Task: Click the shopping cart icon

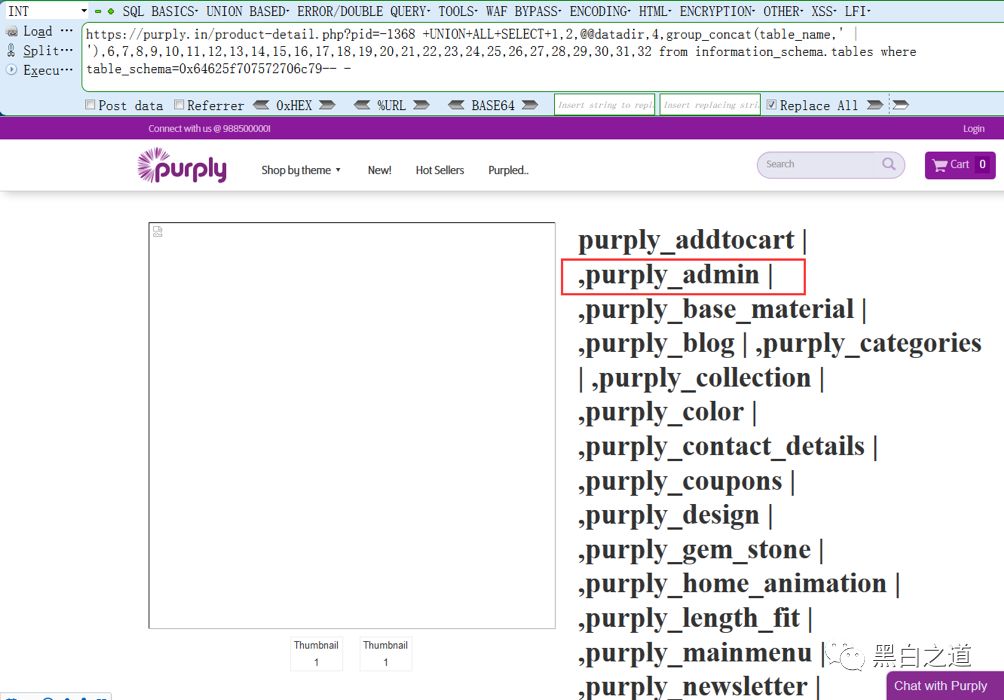Action: (x=939, y=165)
